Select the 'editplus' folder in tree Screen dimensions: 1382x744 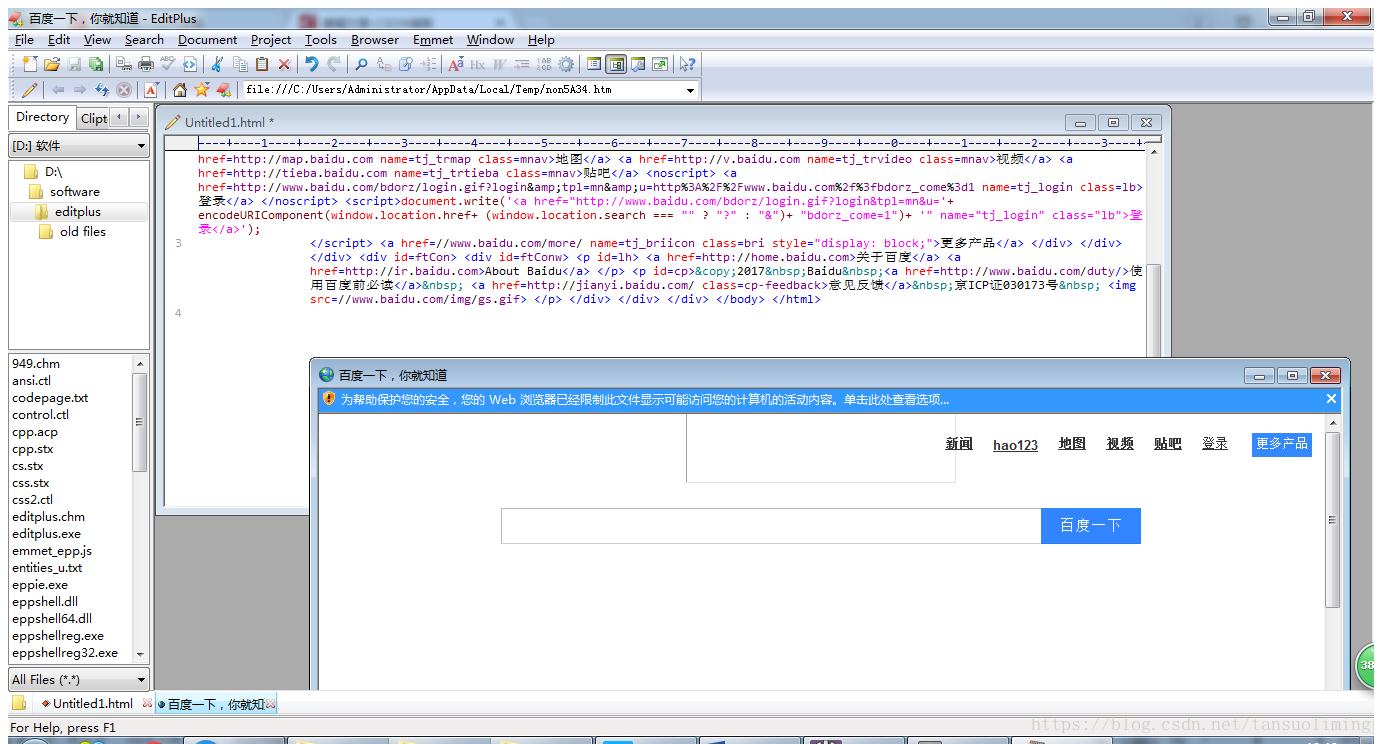click(78, 212)
